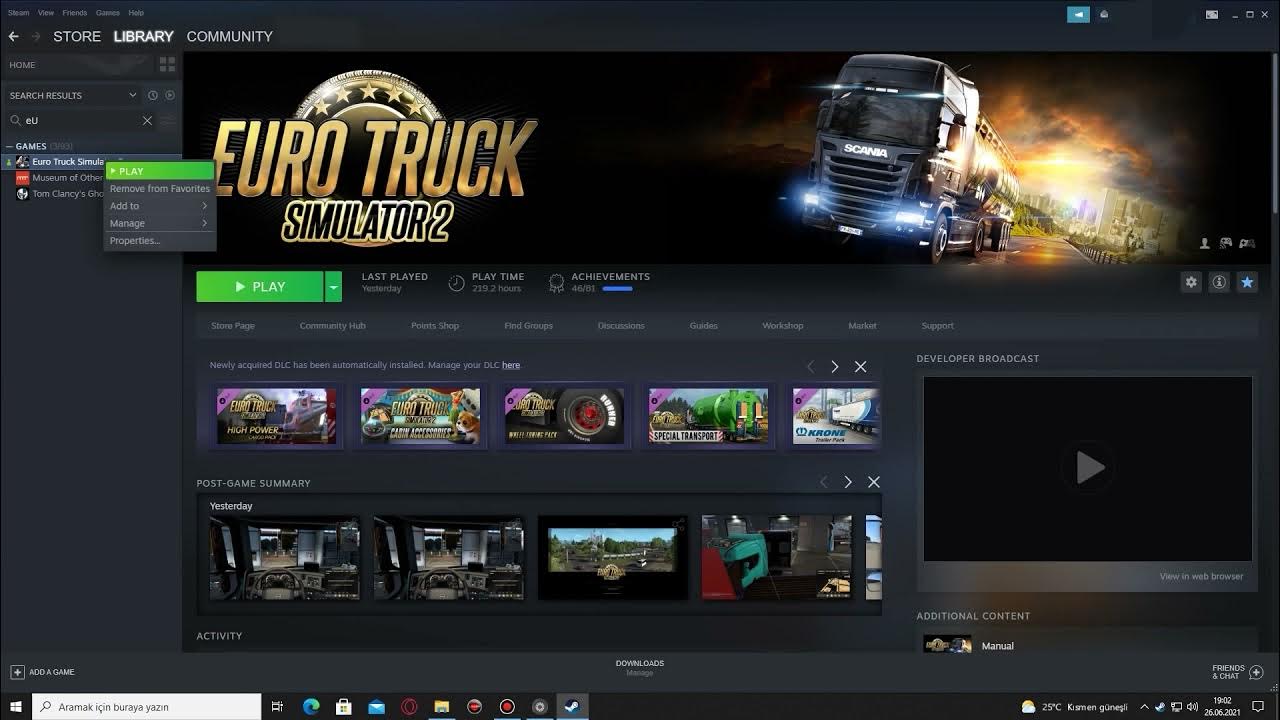Open the Help menu
This screenshot has height=720, width=1280.
pyautogui.click(x=136, y=13)
